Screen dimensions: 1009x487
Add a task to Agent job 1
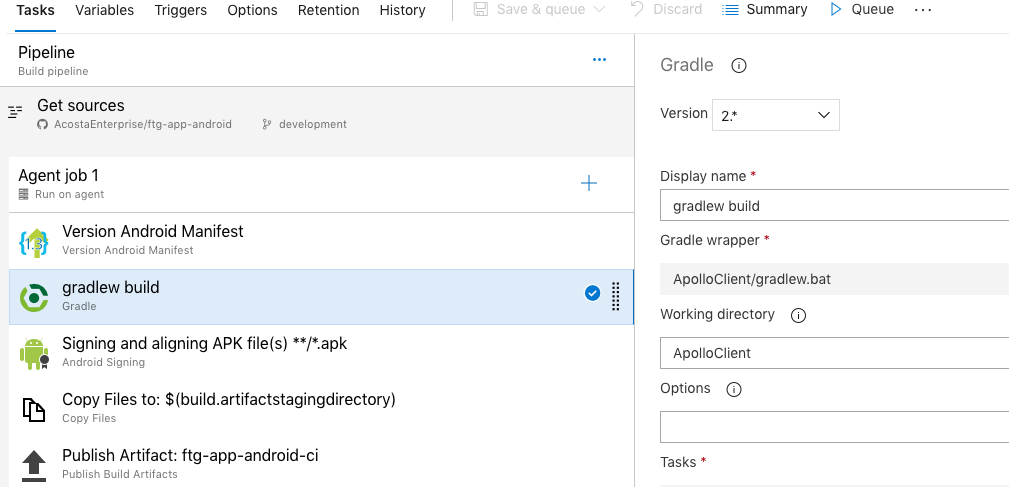click(589, 183)
